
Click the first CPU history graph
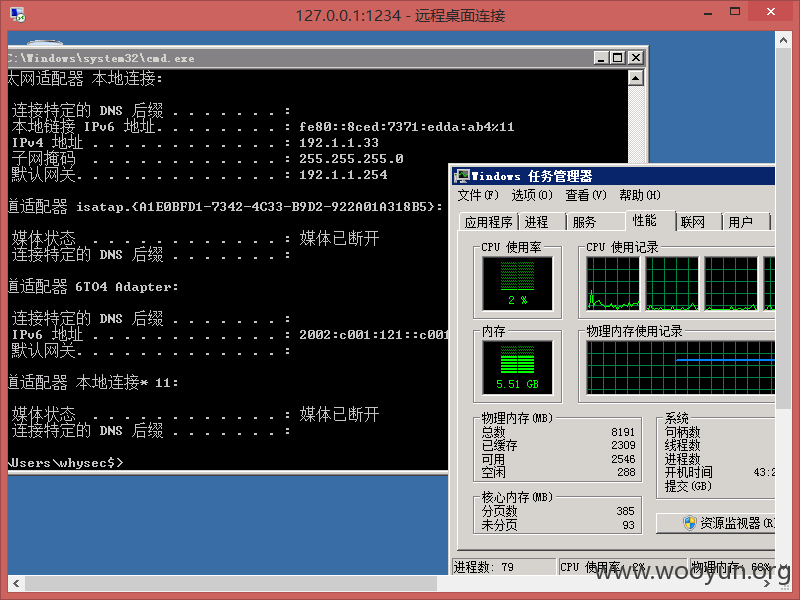click(613, 284)
